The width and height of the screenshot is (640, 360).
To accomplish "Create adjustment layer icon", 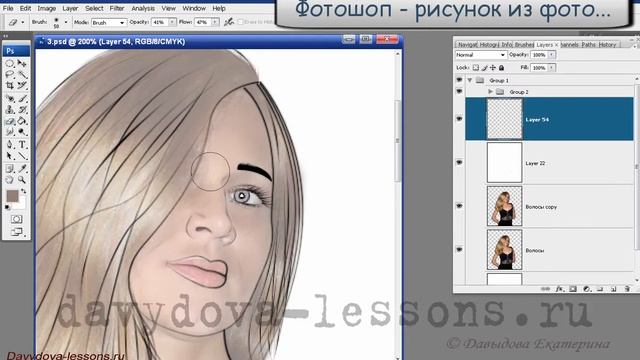I will 587,289.
